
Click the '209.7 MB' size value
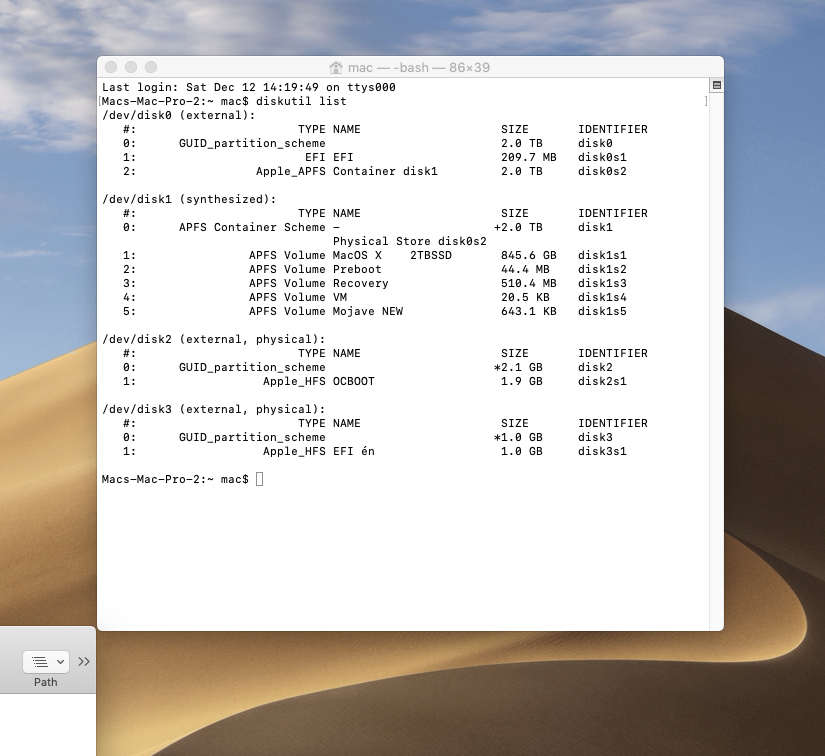coord(529,157)
